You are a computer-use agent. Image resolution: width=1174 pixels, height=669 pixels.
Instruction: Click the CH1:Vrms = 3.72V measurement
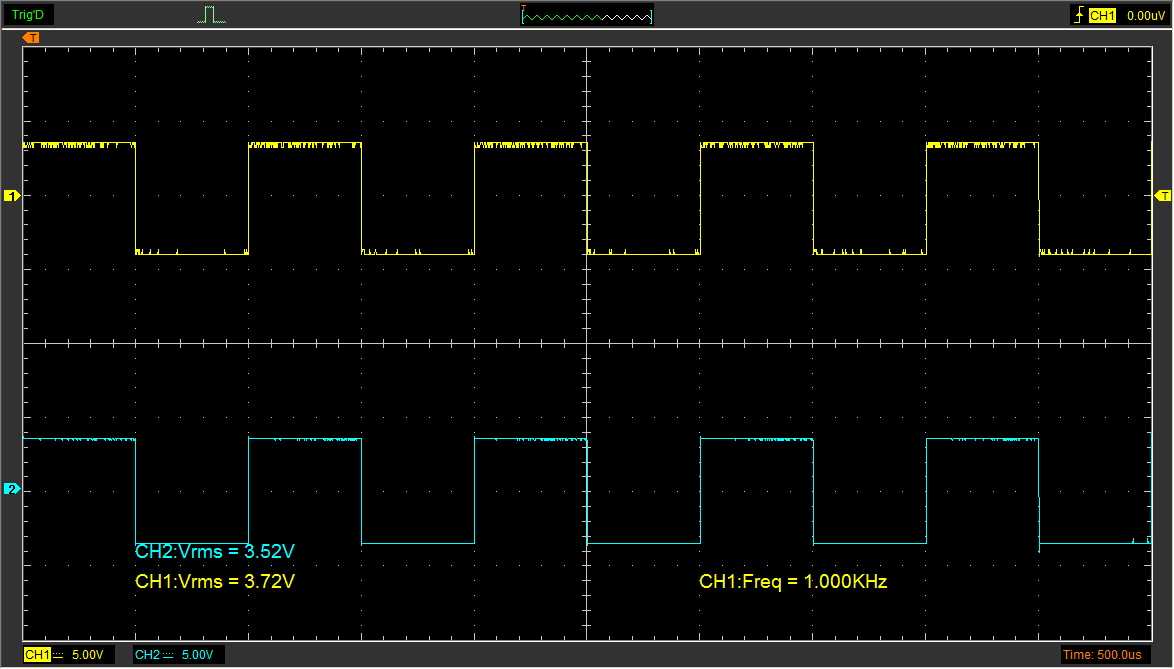coord(215,581)
